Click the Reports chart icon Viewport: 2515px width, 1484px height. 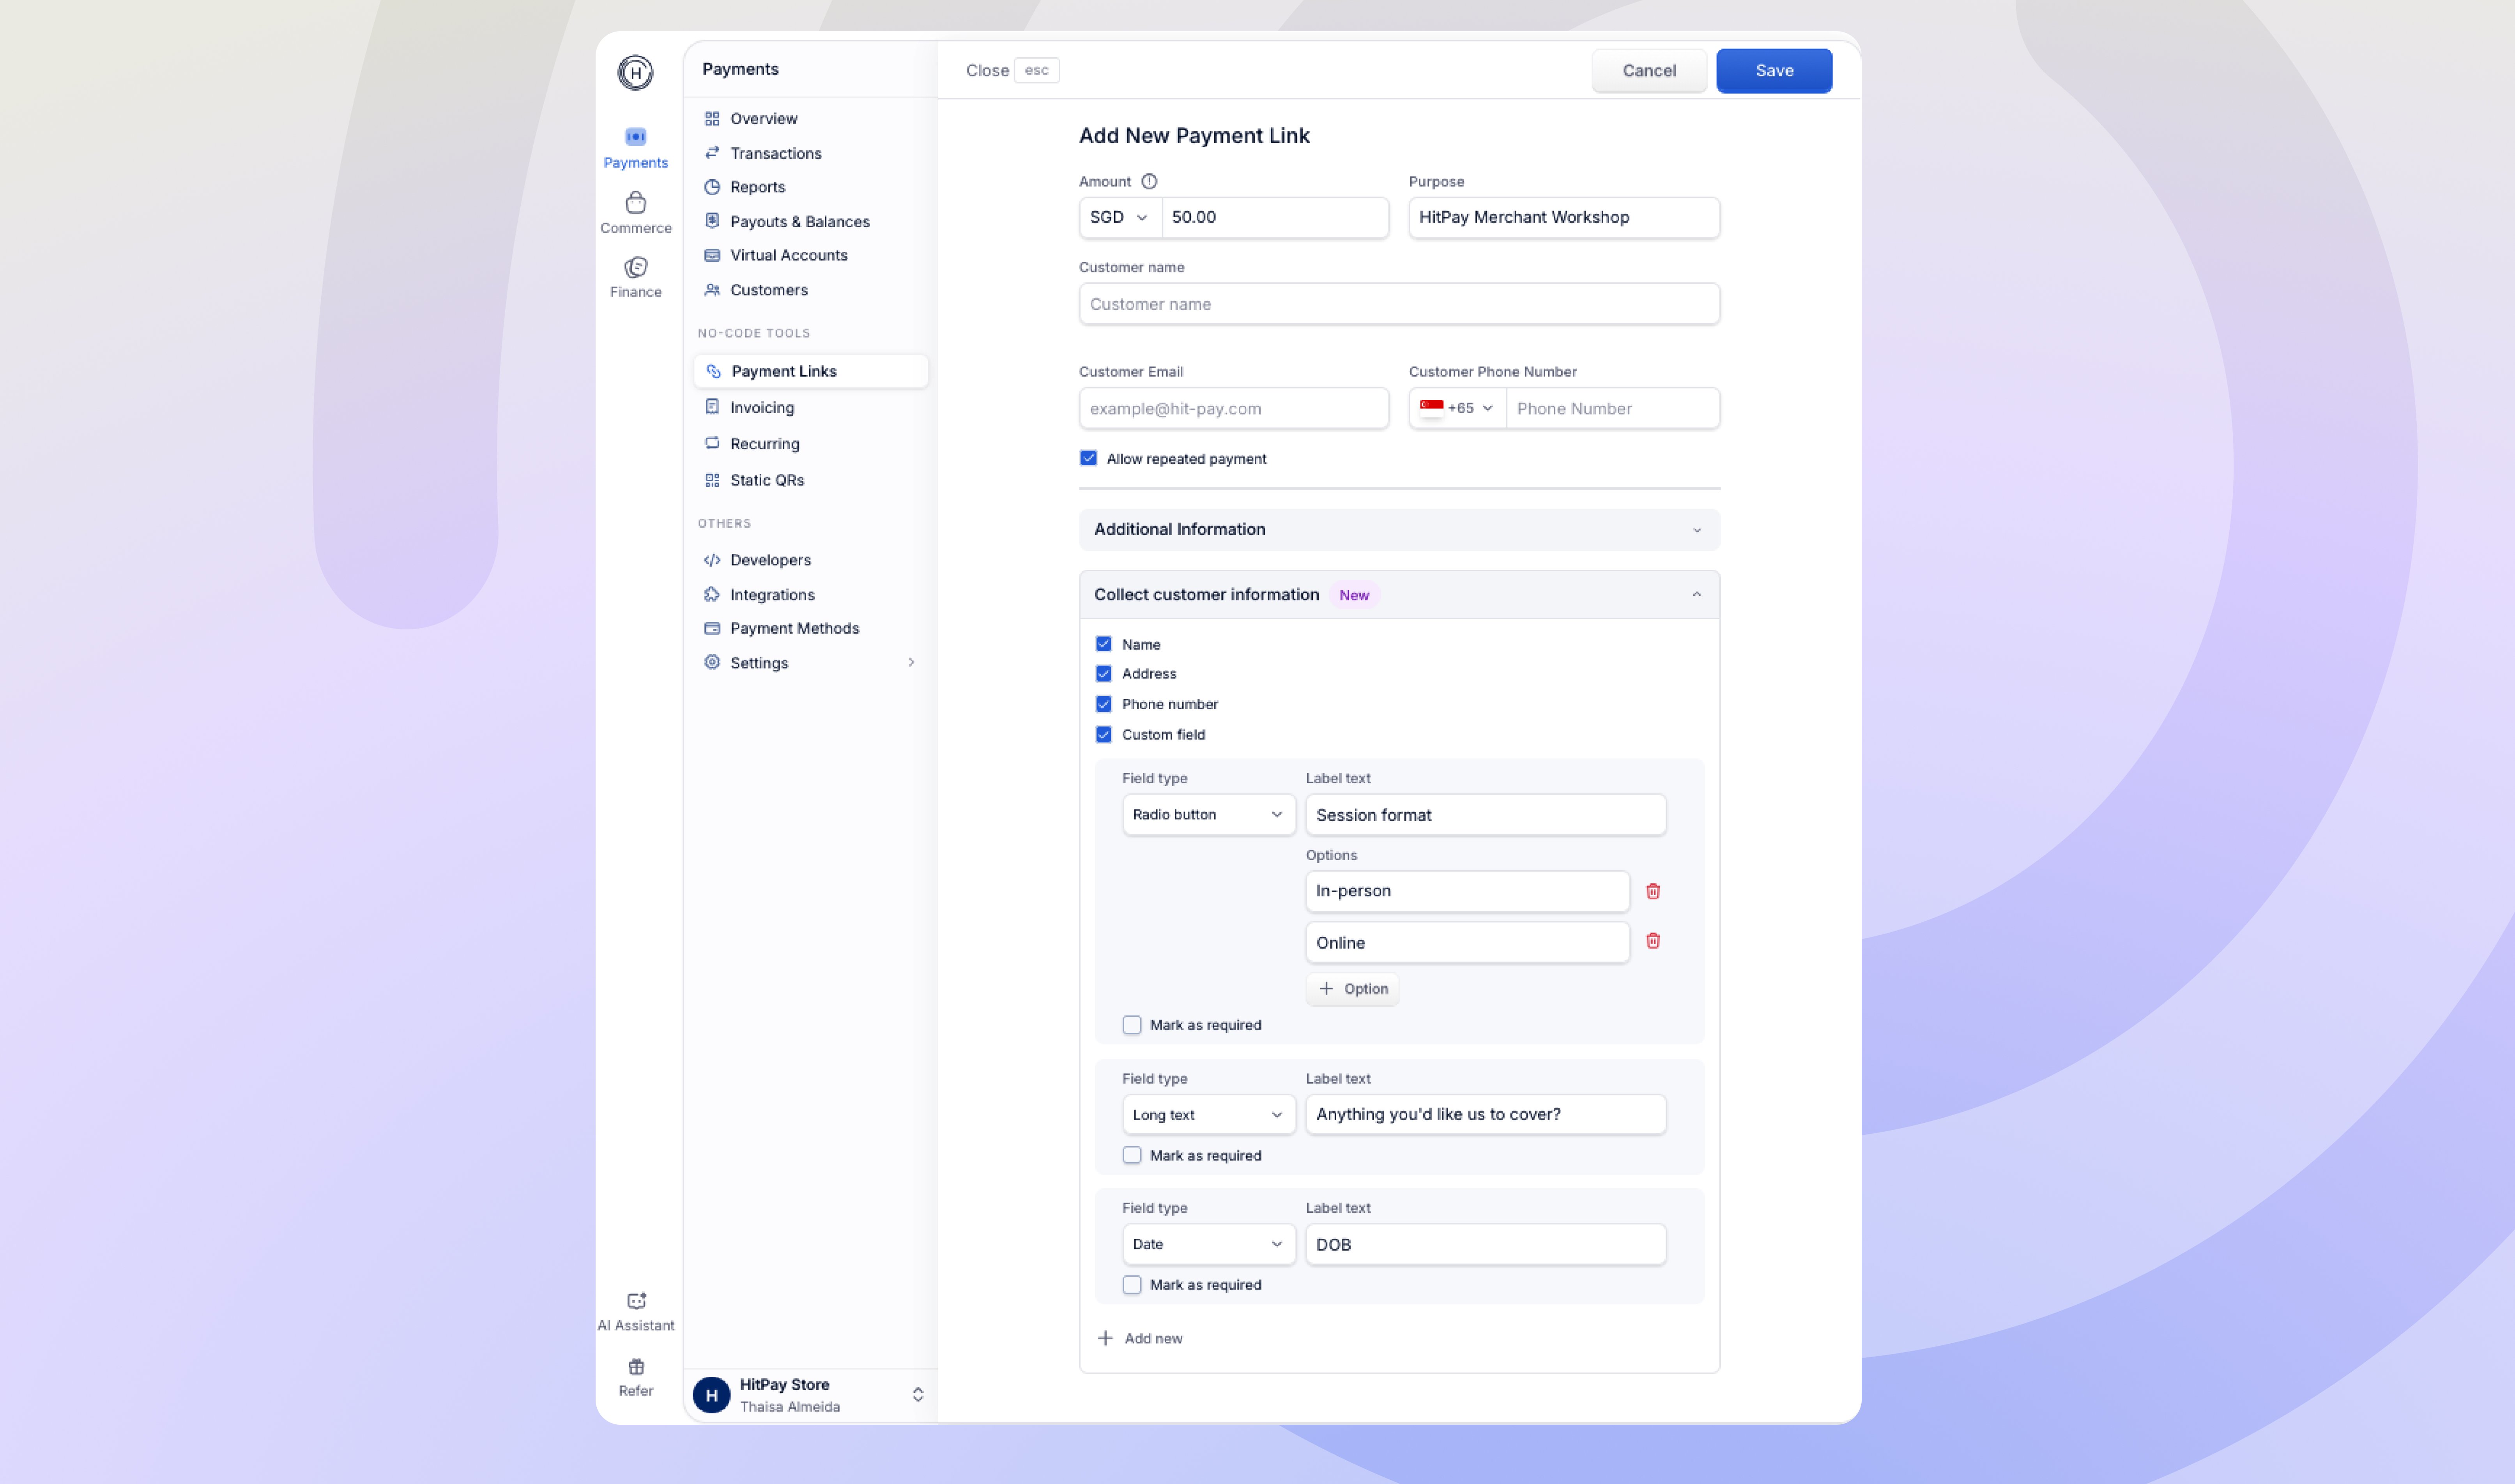click(x=712, y=187)
